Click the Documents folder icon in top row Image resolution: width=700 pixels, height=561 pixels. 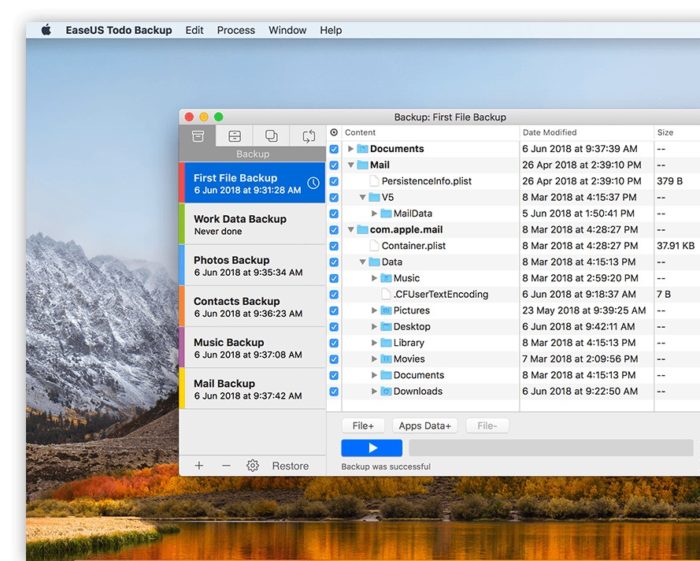point(362,149)
